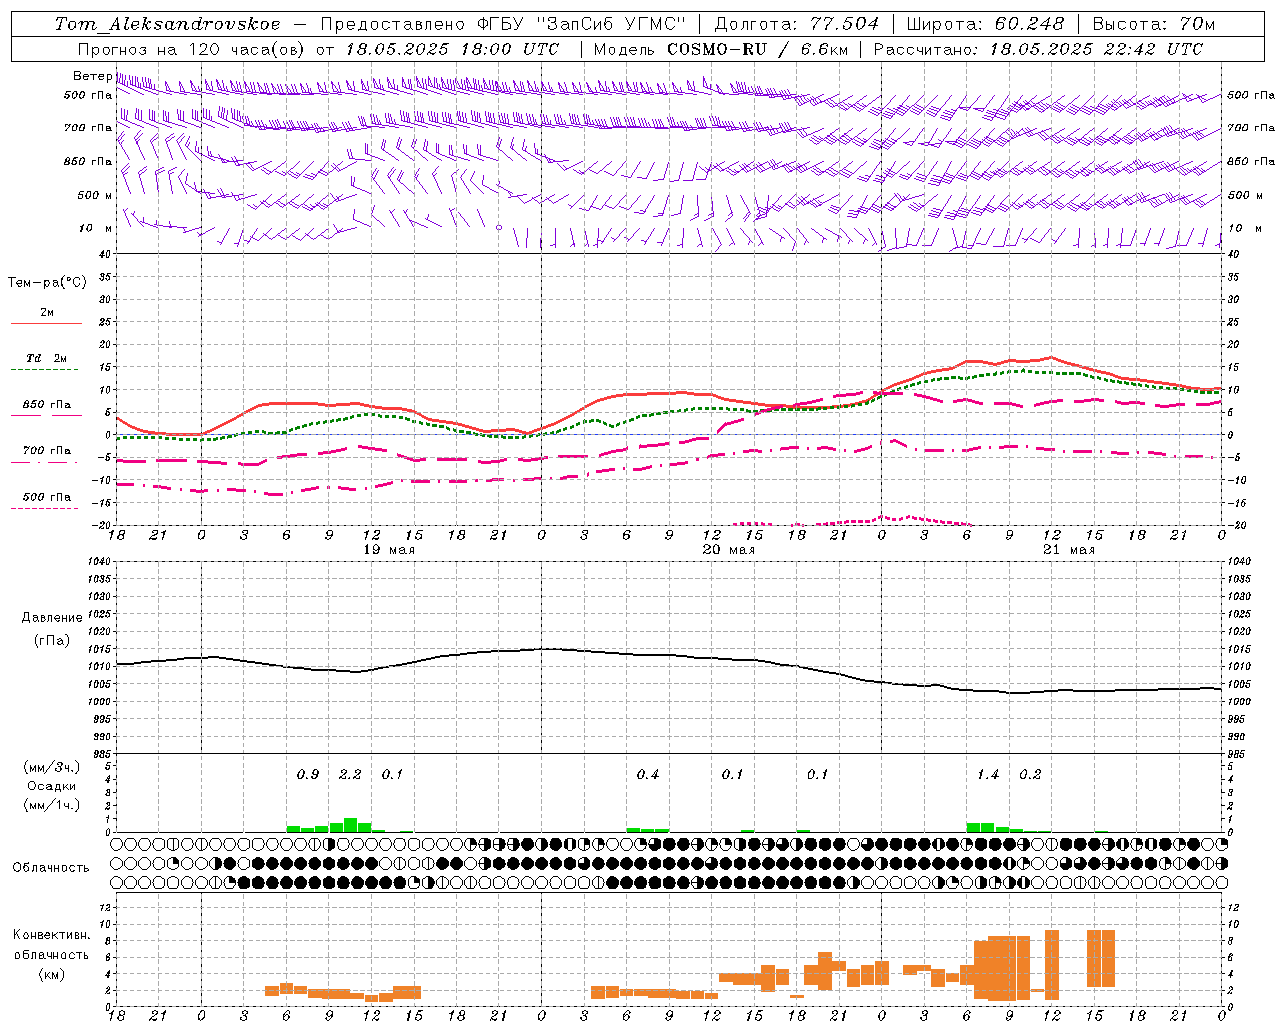Click the 21 мая date label
Image resolution: width=1280 pixels, height=1024 pixels.
click(x=1069, y=549)
